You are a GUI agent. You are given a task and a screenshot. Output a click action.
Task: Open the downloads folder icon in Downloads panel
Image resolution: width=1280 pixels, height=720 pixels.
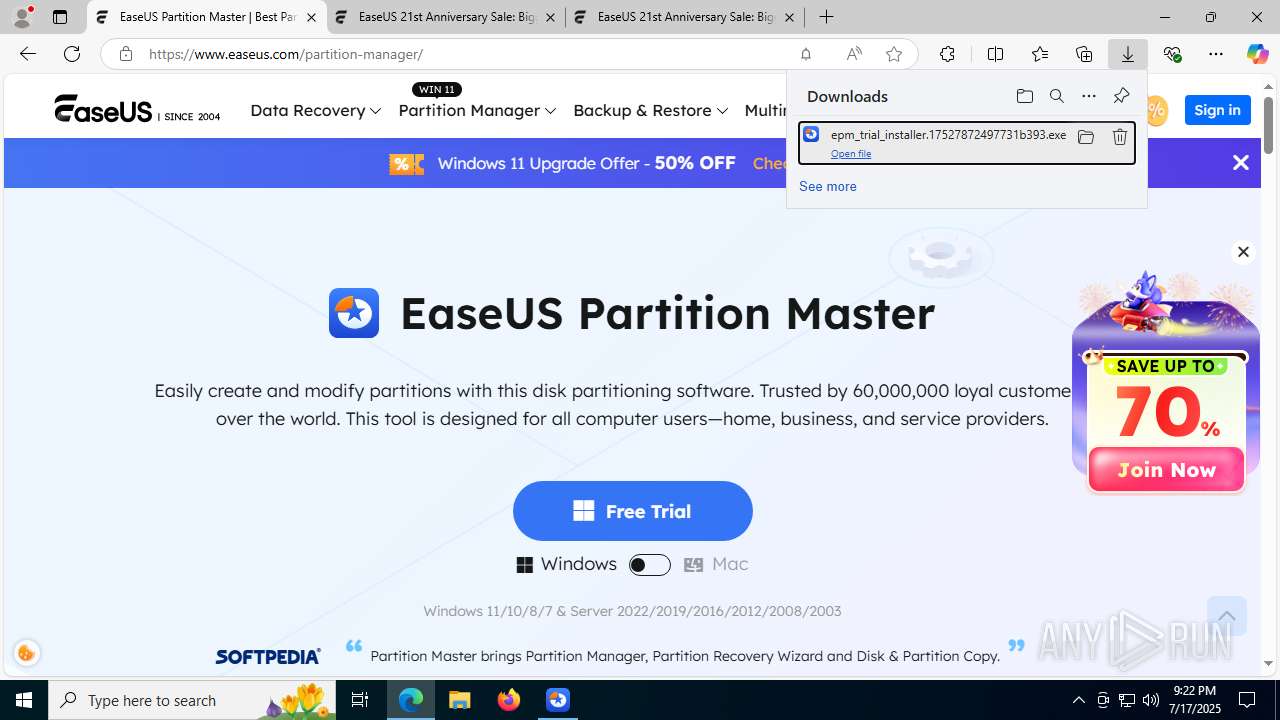click(x=1024, y=96)
